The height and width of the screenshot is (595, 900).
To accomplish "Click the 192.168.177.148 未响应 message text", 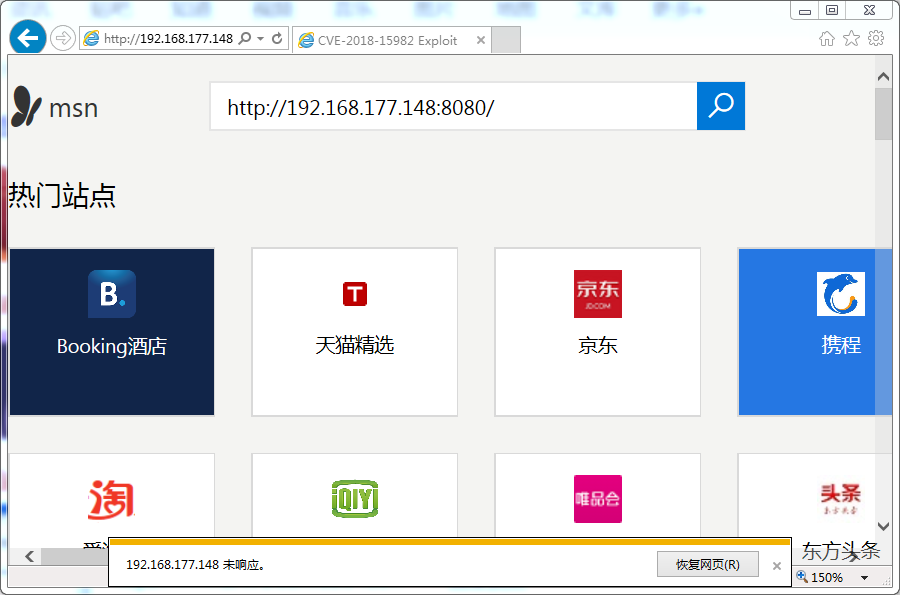I will (x=196, y=565).
